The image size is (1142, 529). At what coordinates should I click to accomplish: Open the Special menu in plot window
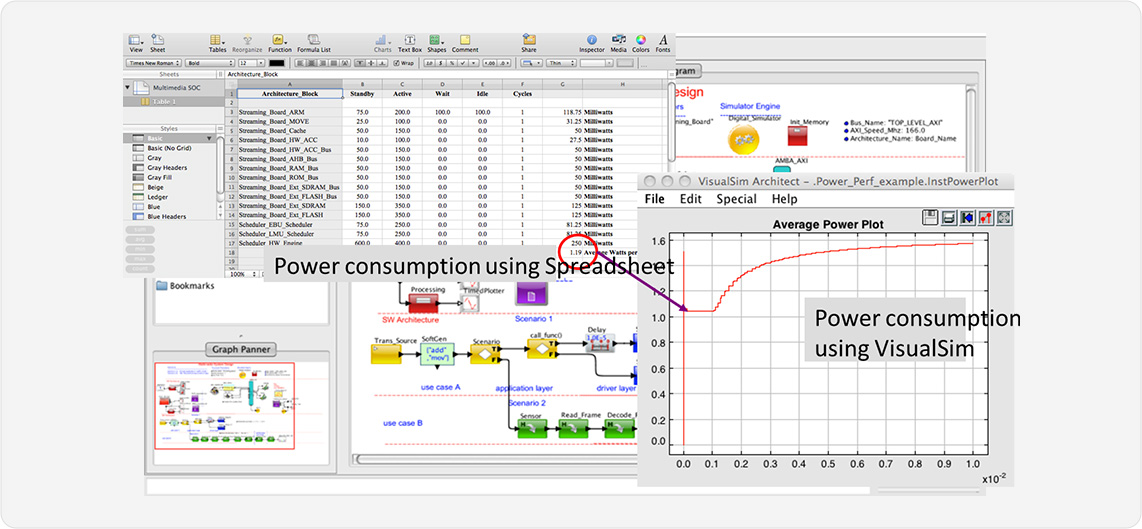pos(736,199)
